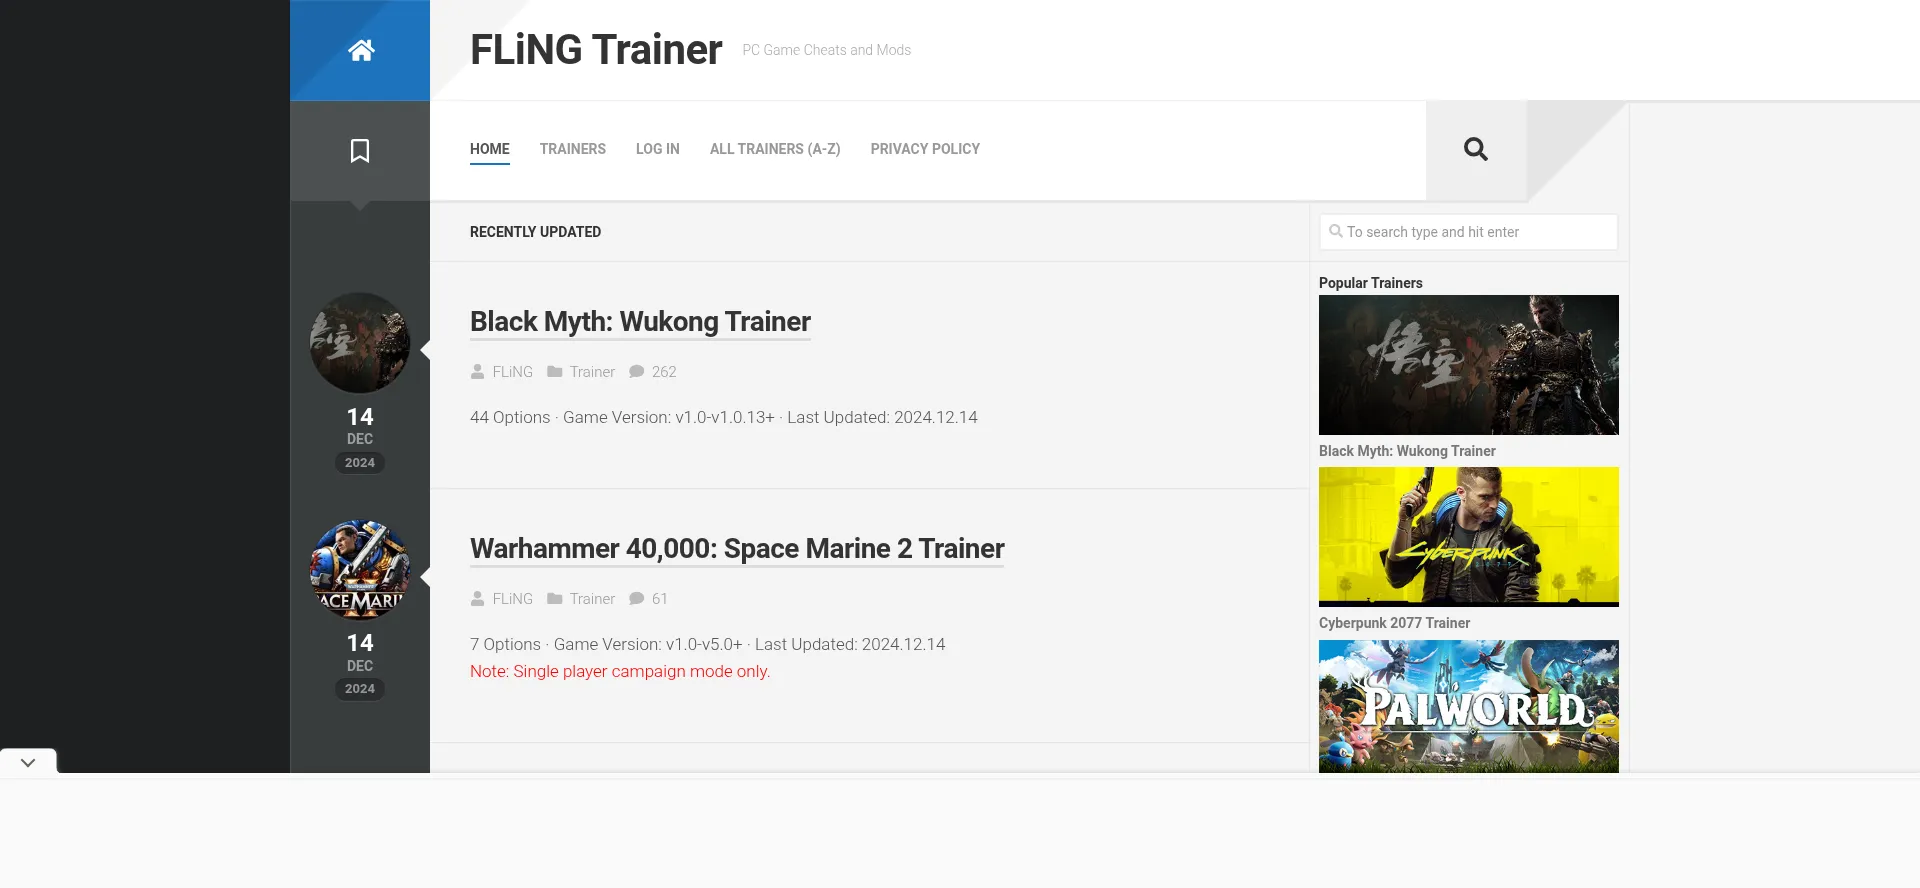
Task: Open Black Myth: Wukong Trainer post title
Action: coord(640,322)
